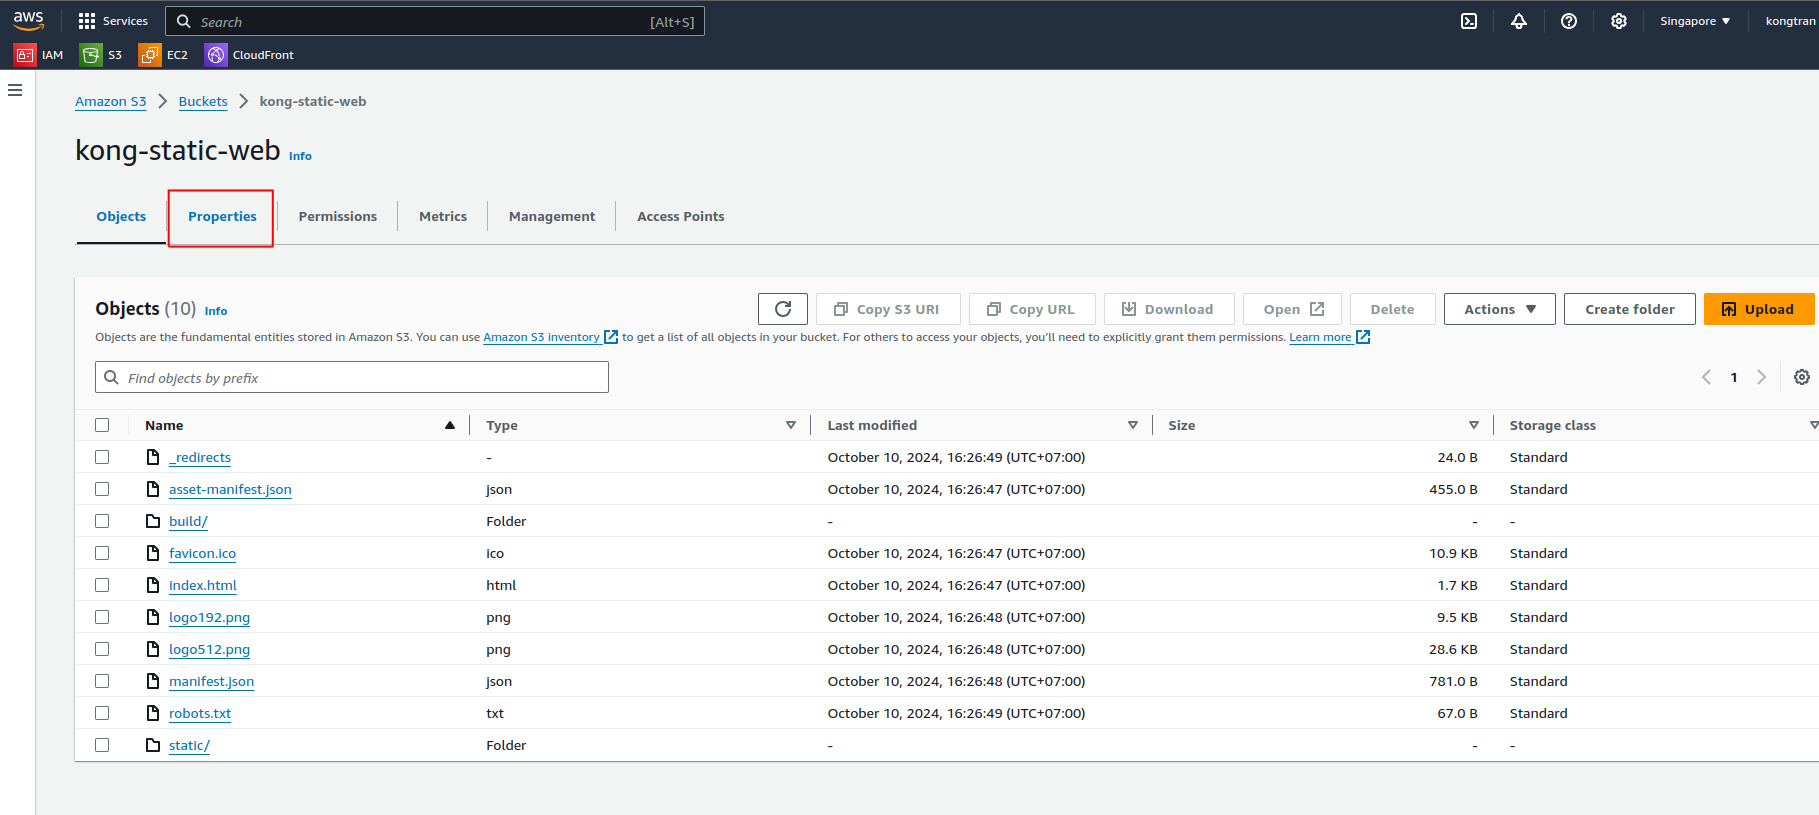Viewport: 1819px width, 815px height.
Task: Click the file icon beside robots.txt
Action: pos(153,713)
